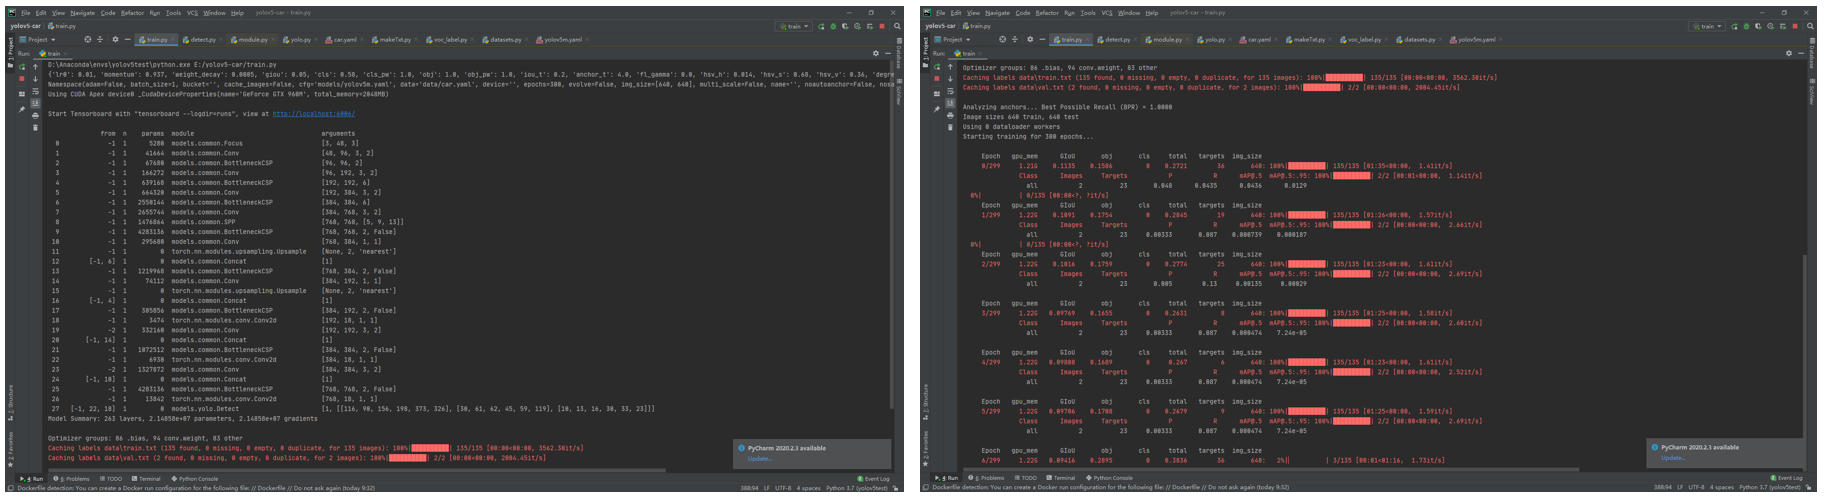The width and height of the screenshot is (1825, 497).
Task: Click UTF-8 encoding in right status bar
Action: [x=1697, y=488]
